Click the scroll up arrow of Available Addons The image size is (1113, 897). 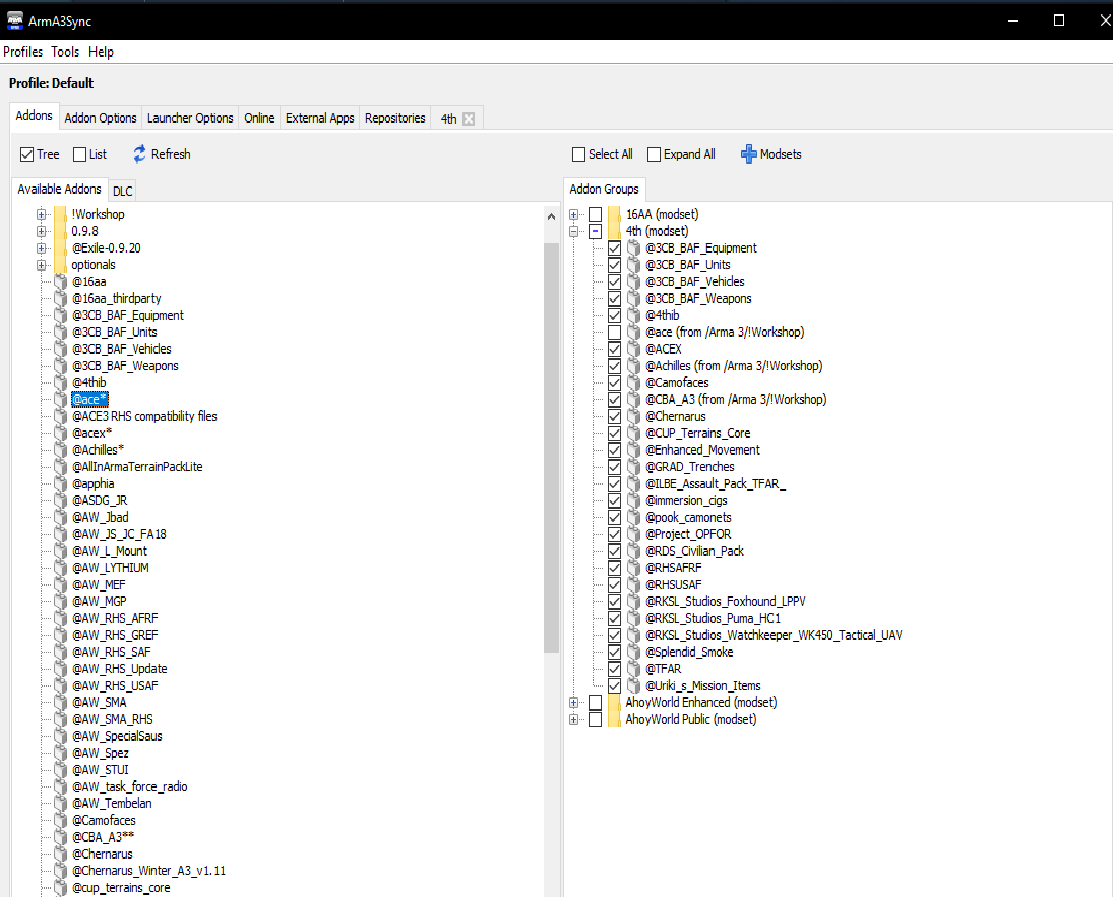(x=552, y=216)
